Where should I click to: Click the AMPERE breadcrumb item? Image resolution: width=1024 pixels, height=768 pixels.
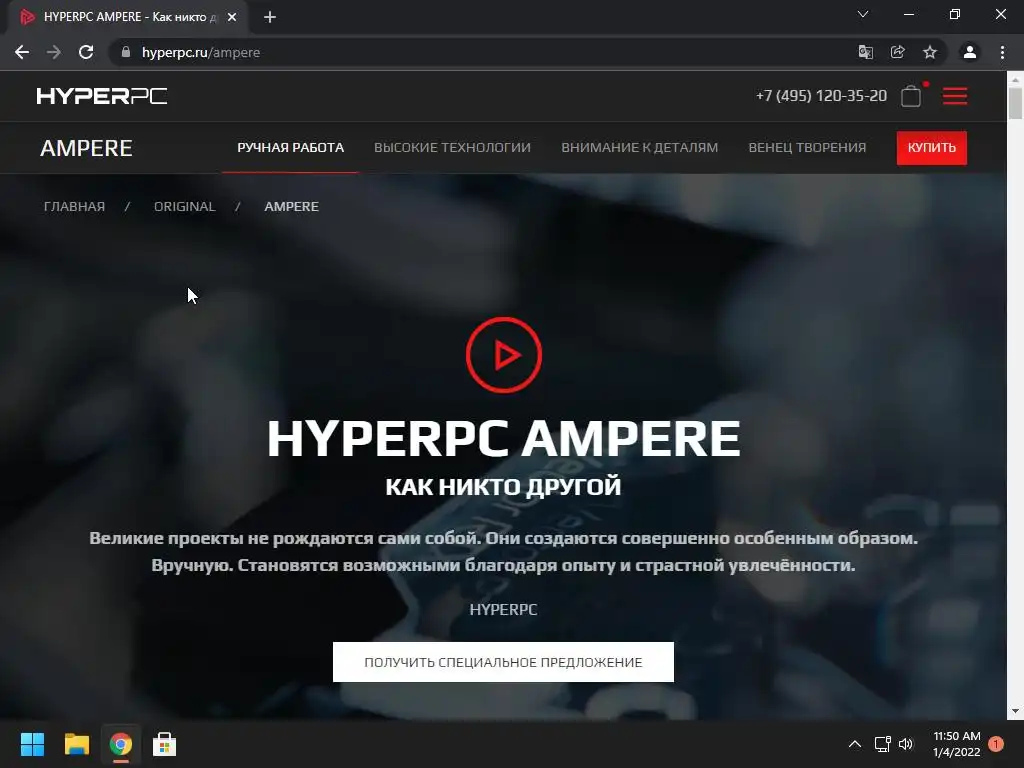[291, 206]
